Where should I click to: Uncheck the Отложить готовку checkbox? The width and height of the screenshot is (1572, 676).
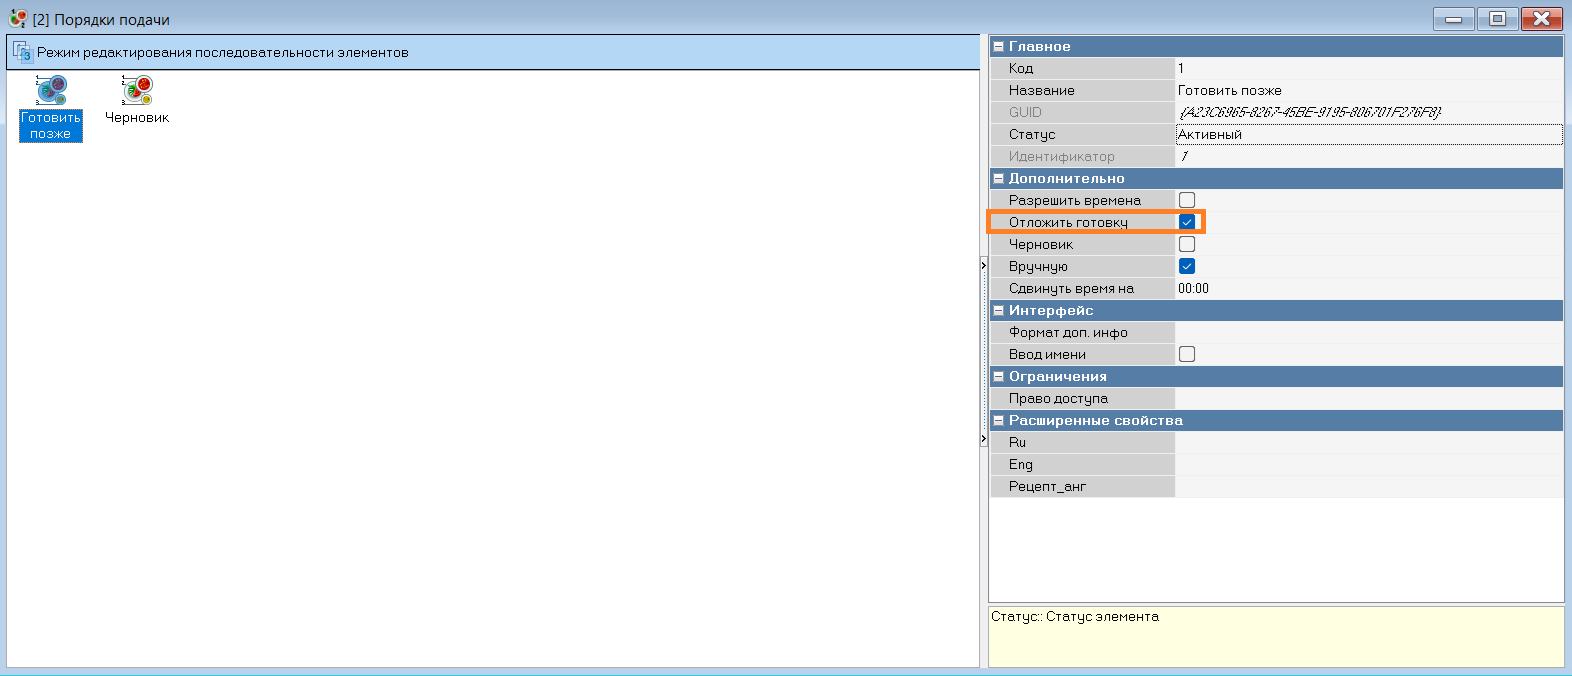pyautogui.click(x=1187, y=222)
